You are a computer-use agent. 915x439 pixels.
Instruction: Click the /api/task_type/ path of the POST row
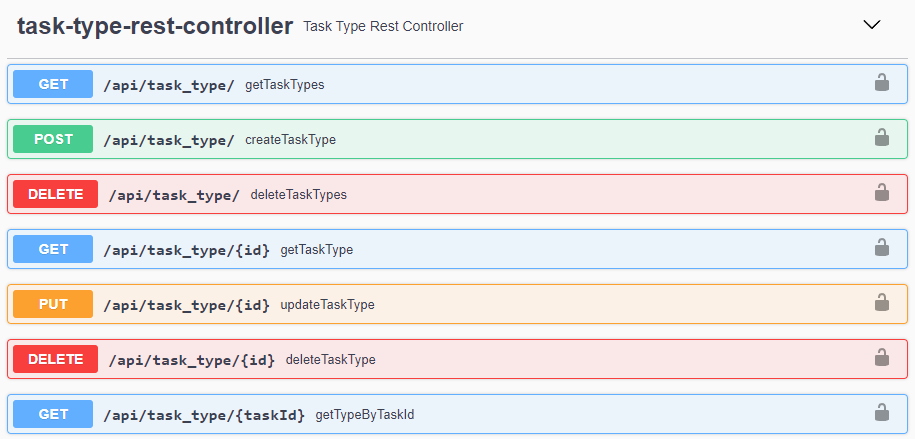point(169,140)
